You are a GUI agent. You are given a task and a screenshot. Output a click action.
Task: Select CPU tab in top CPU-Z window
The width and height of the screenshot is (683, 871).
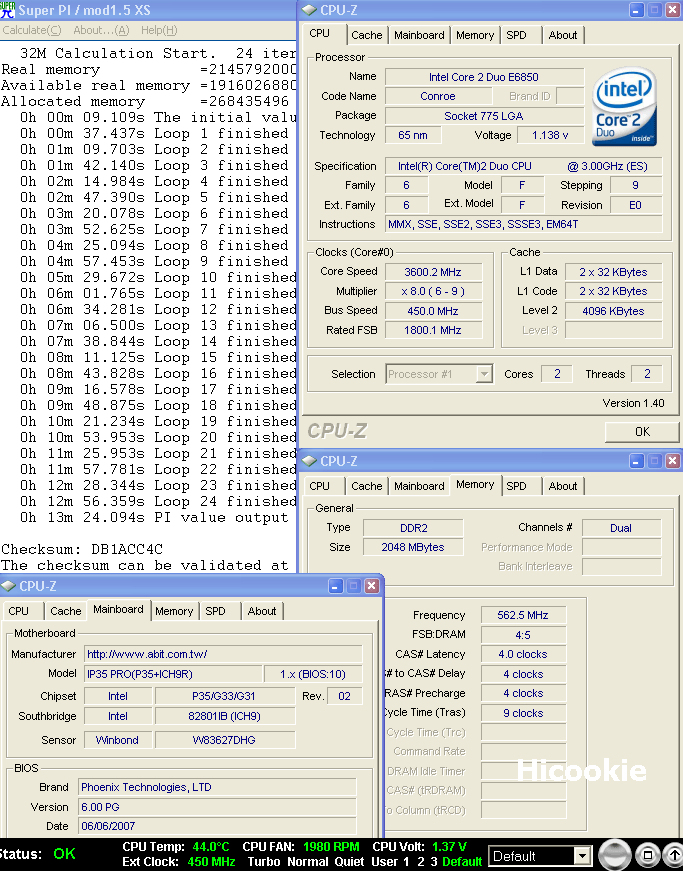pos(319,33)
